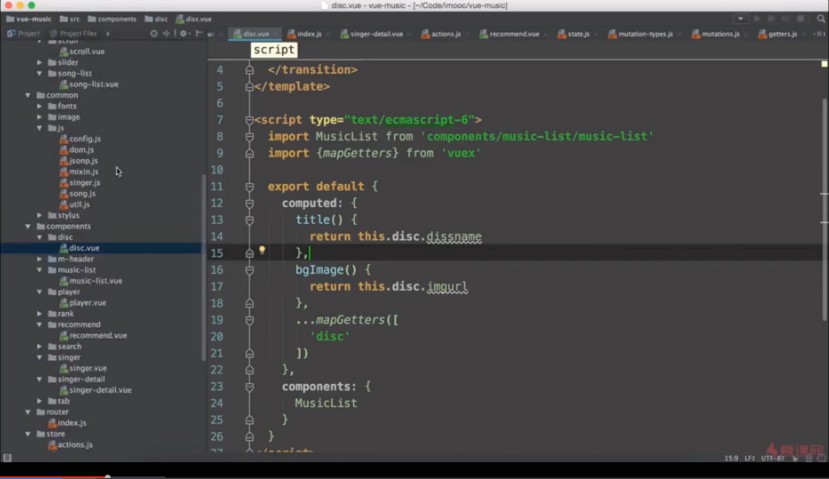Toggle fold marker at line 7 script tag

tap(250, 120)
